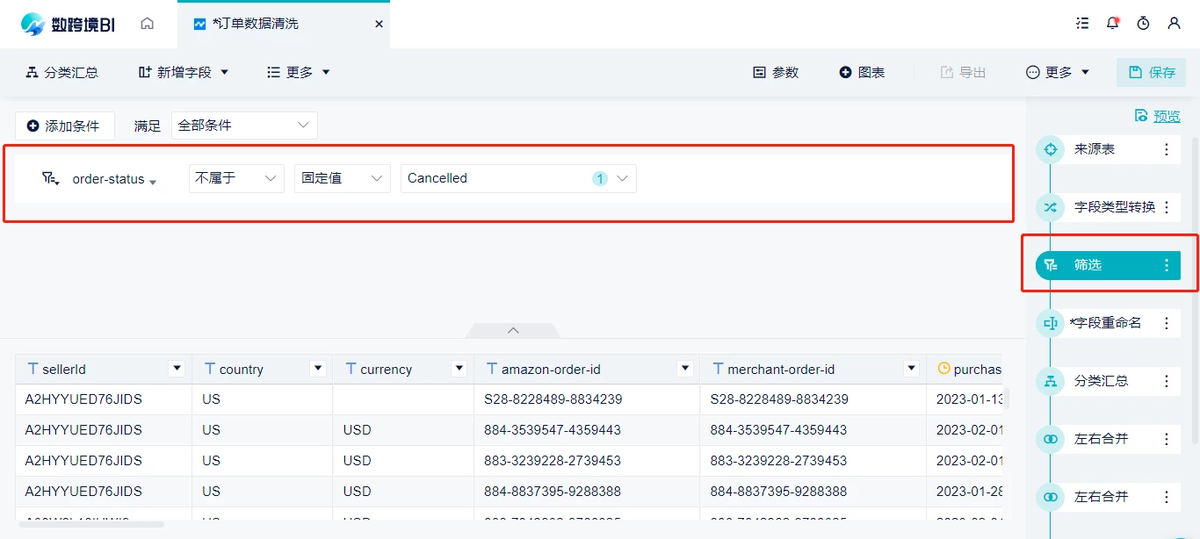This screenshot has height=539, width=1200.
Task: Open 字段类型转换 step options menu
Action: pyautogui.click(x=1166, y=208)
